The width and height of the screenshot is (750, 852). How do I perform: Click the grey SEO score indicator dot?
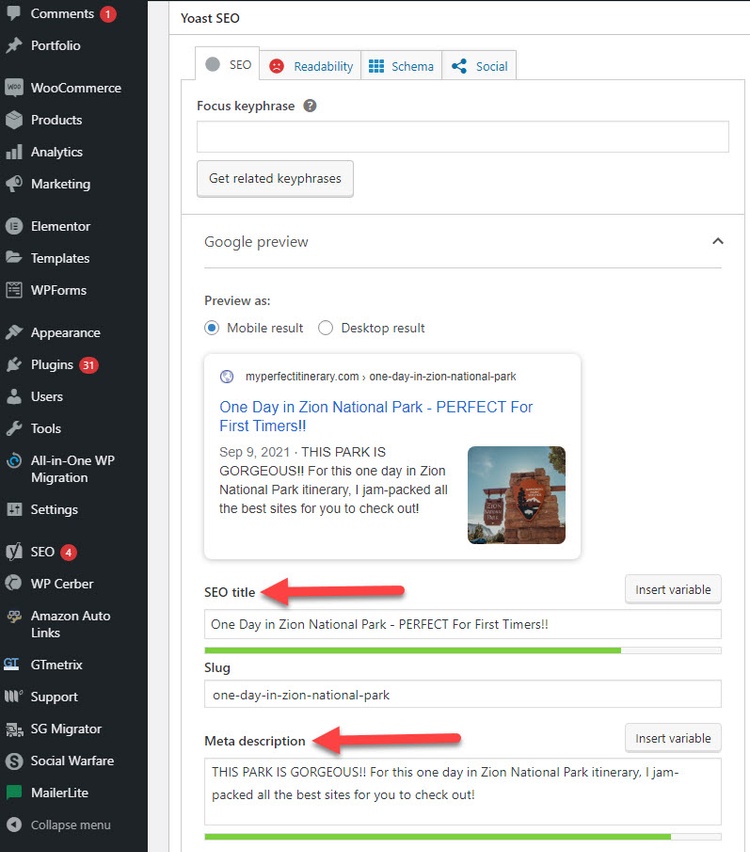pos(212,64)
